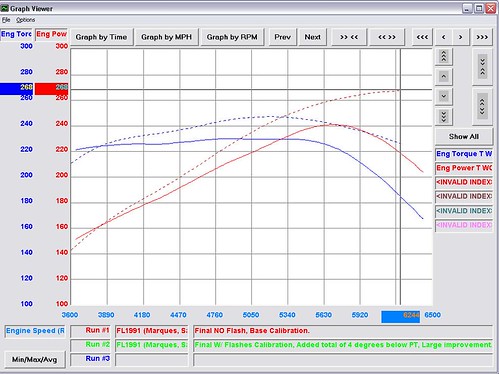Image resolution: width=499 pixels, height=374 pixels.
Task: Step right with the single '>' arrow
Action: pos(461,37)
